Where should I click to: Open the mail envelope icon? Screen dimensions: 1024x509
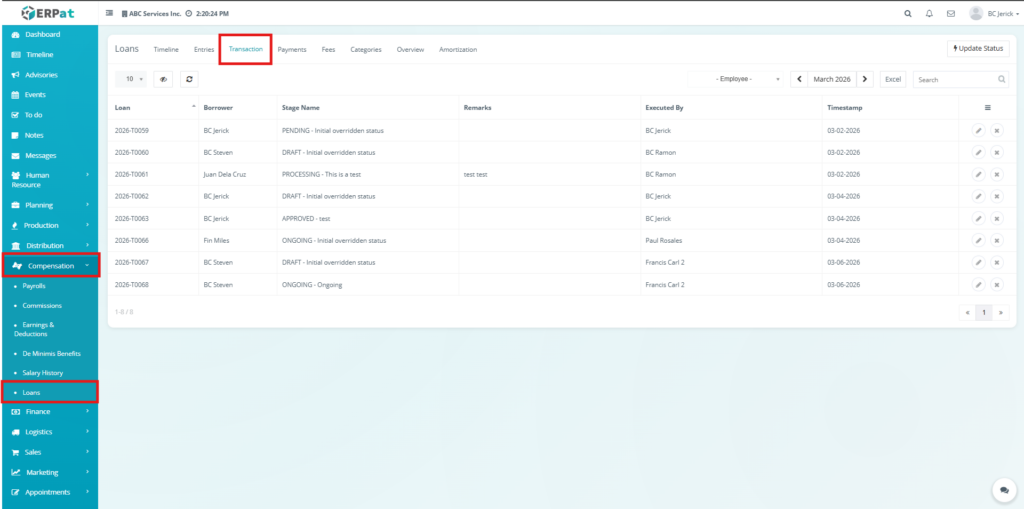pos(950,14)
